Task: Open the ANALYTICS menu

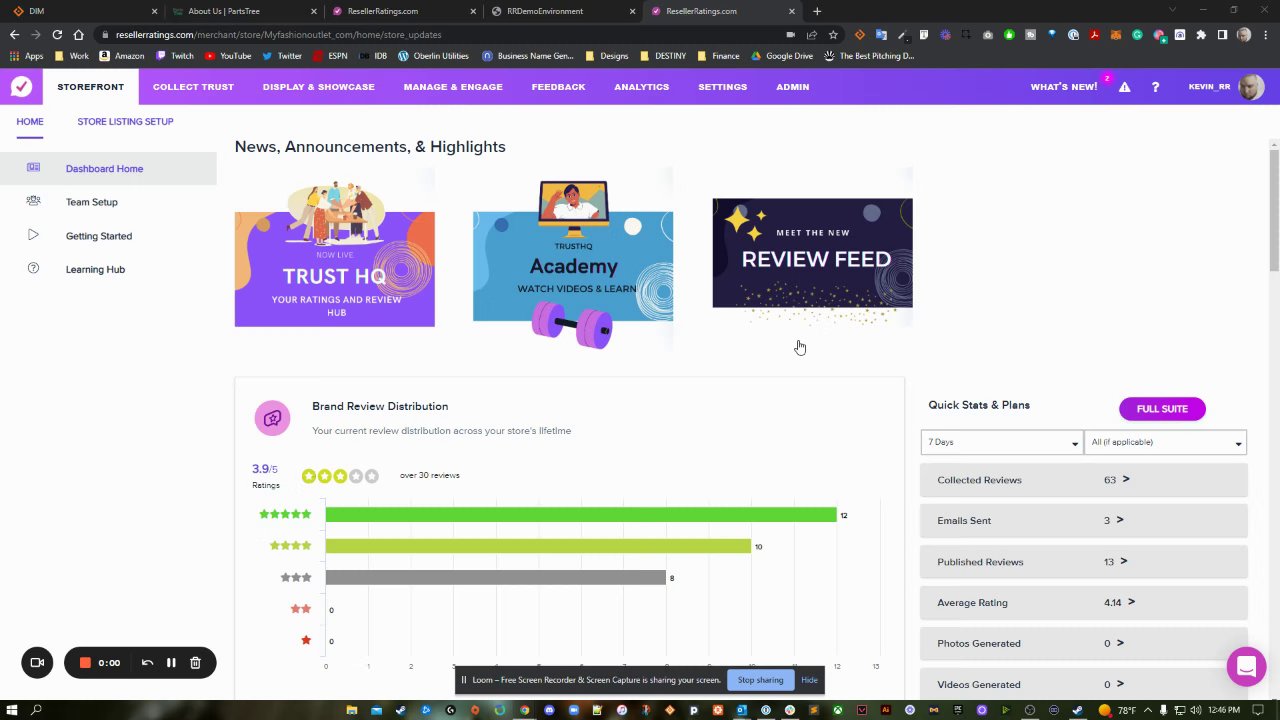Action: (x=641, y=87)
